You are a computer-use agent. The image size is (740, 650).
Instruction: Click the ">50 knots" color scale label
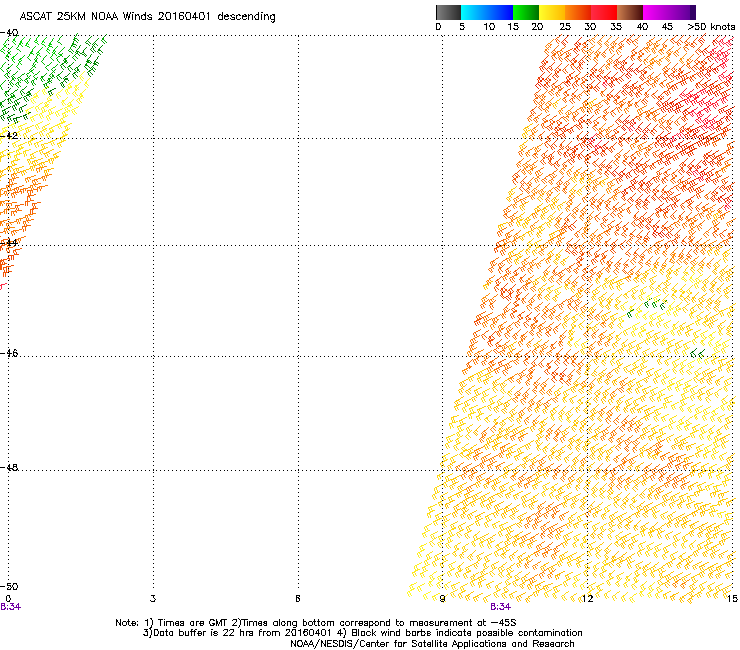coord(711,27)
